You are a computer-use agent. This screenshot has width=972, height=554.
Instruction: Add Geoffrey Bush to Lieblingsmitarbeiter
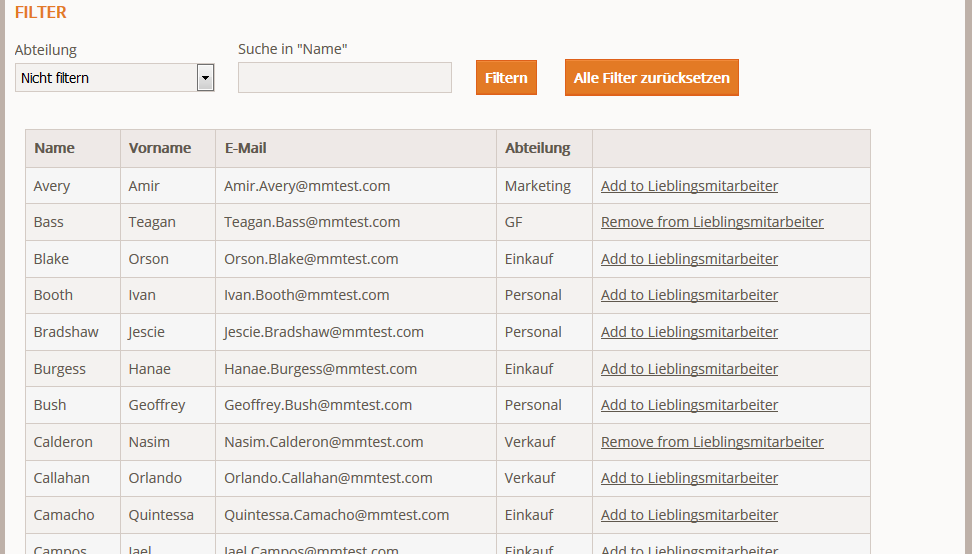point(689,405)
